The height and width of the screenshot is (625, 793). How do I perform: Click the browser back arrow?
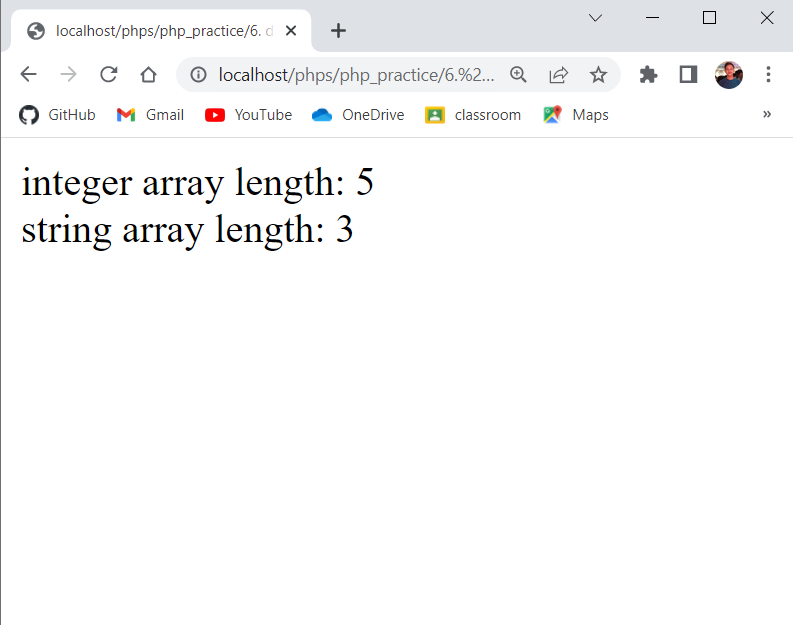tap(28, 74)
